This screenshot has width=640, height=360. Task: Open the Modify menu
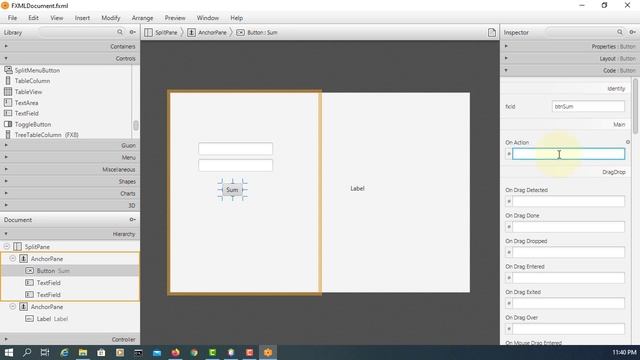click(x=111, y=18)
